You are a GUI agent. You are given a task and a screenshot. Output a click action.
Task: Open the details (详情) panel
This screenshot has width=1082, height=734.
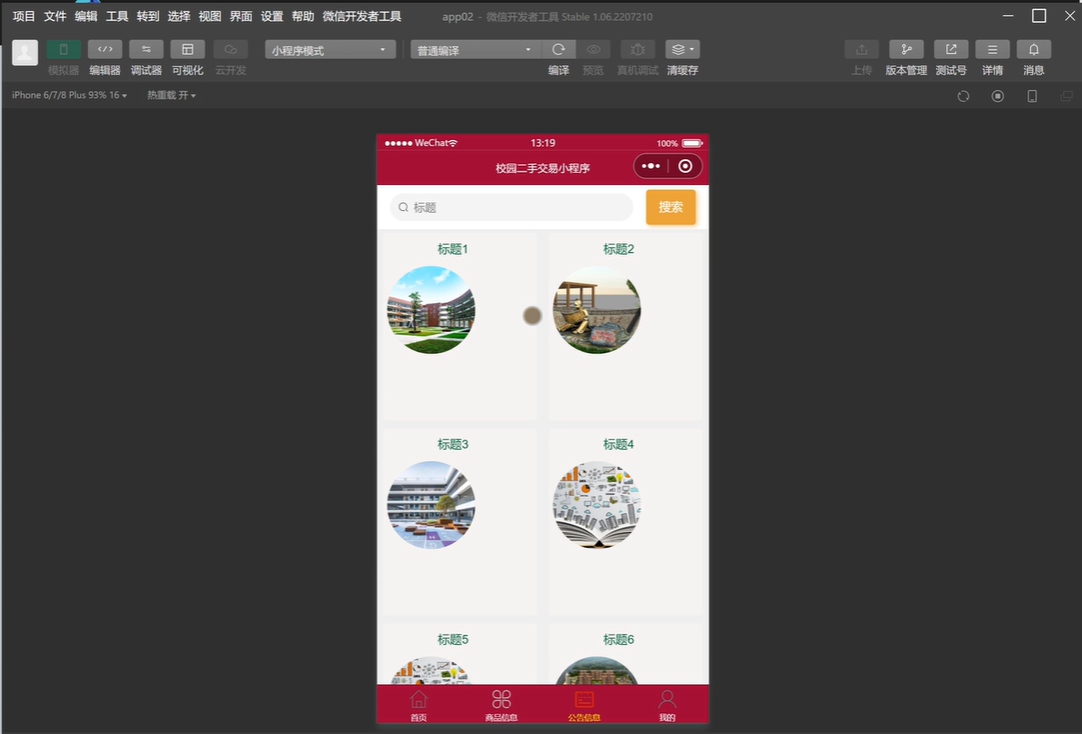992,50
